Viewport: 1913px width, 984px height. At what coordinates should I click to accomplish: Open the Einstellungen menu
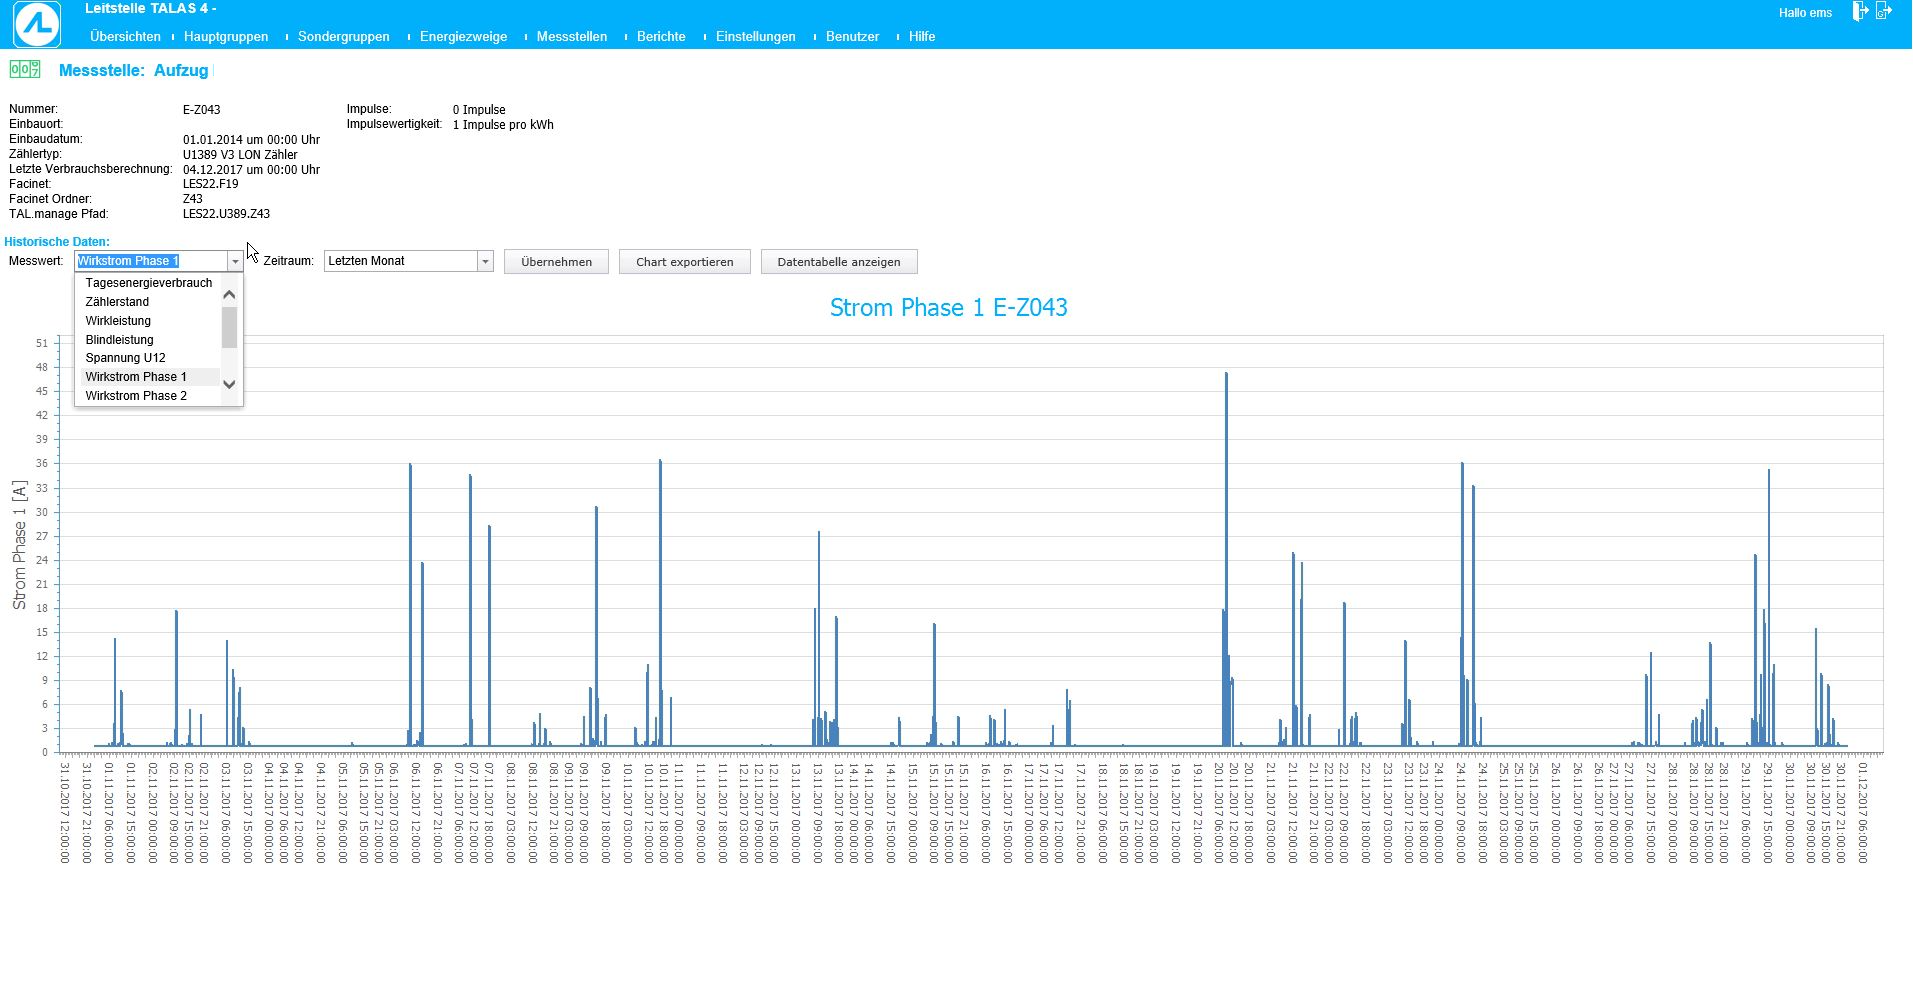756,36
